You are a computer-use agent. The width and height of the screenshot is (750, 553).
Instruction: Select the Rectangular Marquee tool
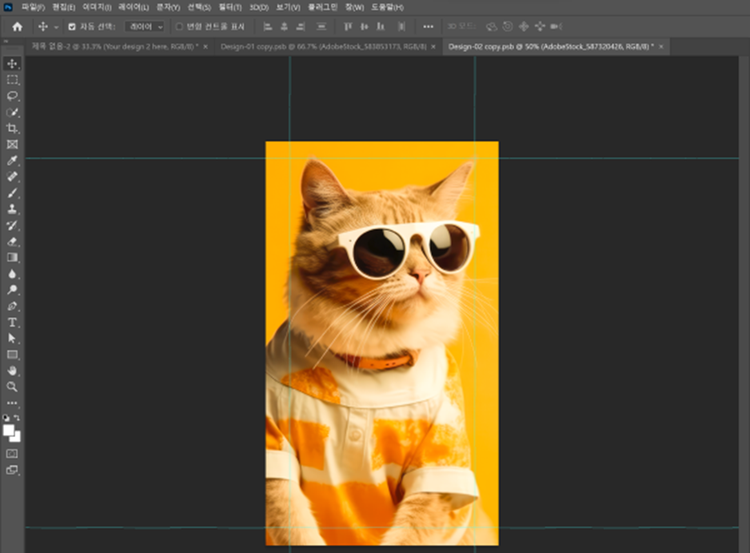pos(13,79)
